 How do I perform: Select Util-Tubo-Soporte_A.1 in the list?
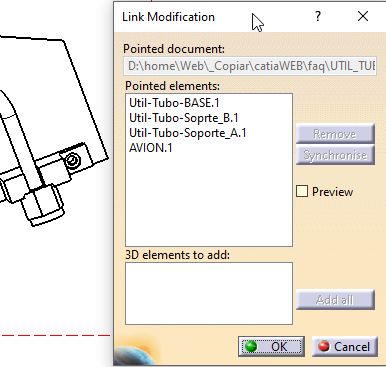pos(188,133)
